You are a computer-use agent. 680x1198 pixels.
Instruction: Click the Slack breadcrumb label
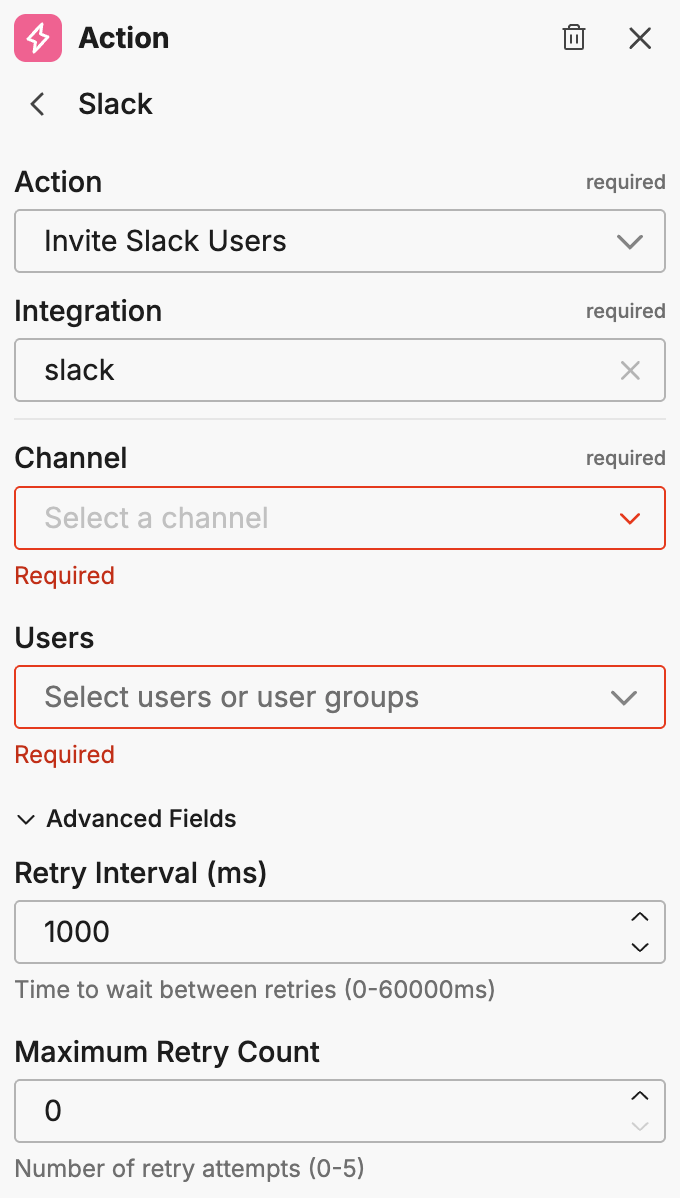pos(115,104)
